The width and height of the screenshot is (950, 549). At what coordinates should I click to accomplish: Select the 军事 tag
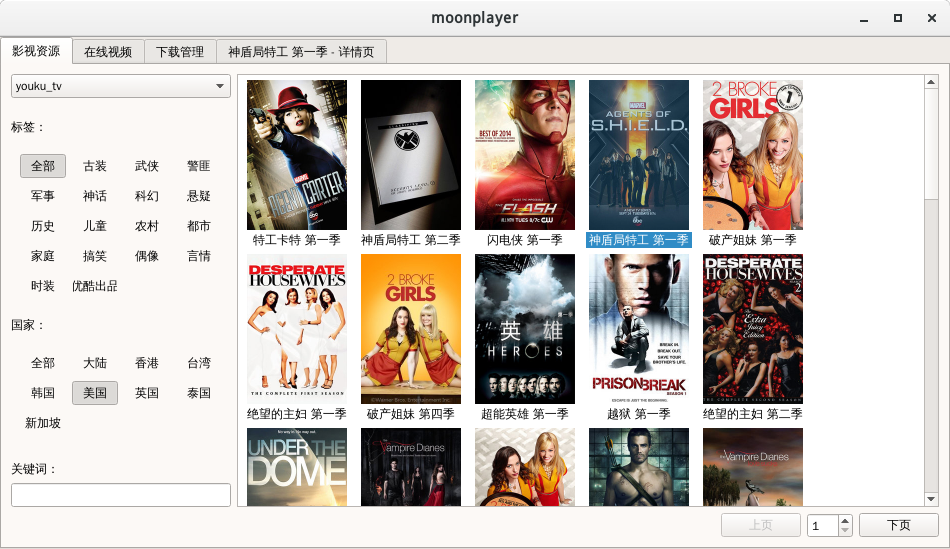click(x=43, y=196)
